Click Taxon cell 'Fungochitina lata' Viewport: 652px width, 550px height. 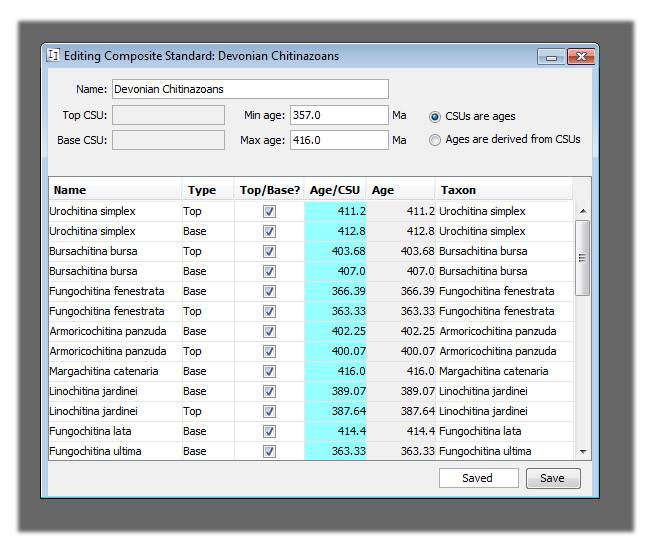click(x=504, y=431)
